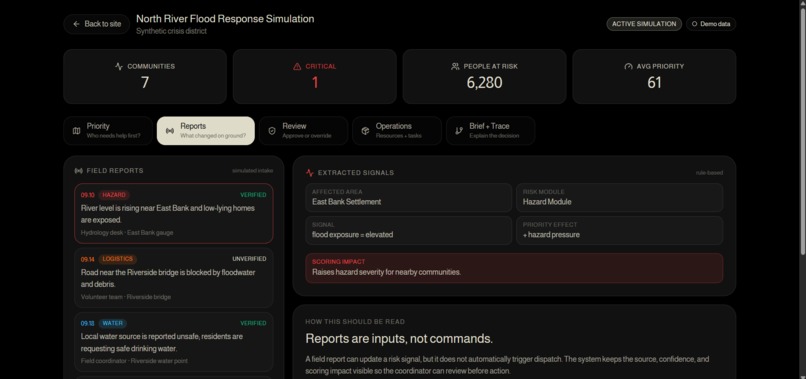Screen dimensions: 806x379
Task: Click the Brief + Trace branch icon
Action: pyautogui.click(x=459, y=131)
